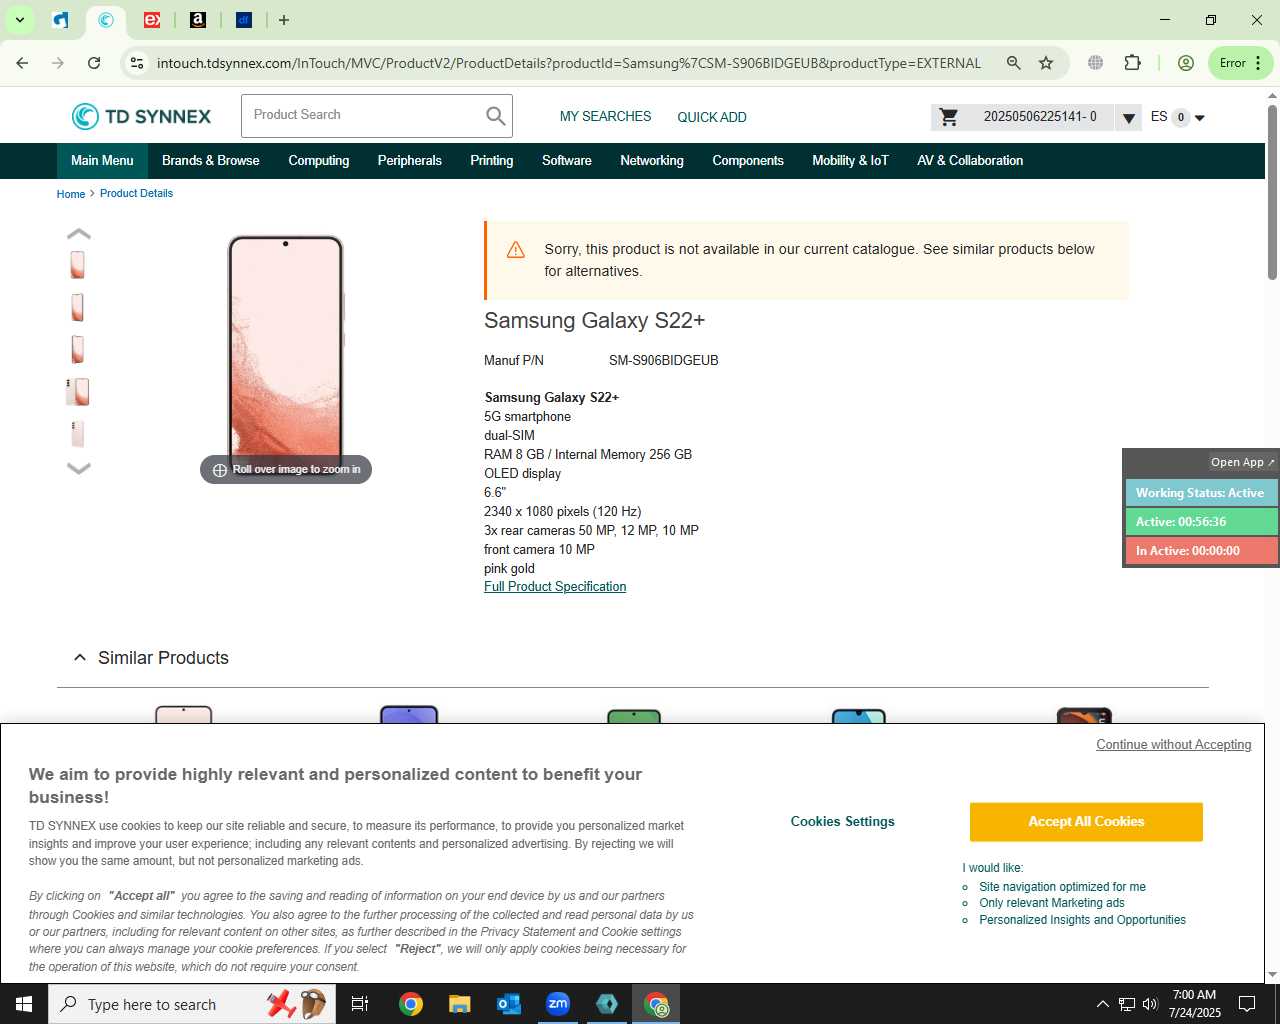Open the Main Menu tab
The width and height of the screenshot is (1280, 1024).
tap(102, 161)
